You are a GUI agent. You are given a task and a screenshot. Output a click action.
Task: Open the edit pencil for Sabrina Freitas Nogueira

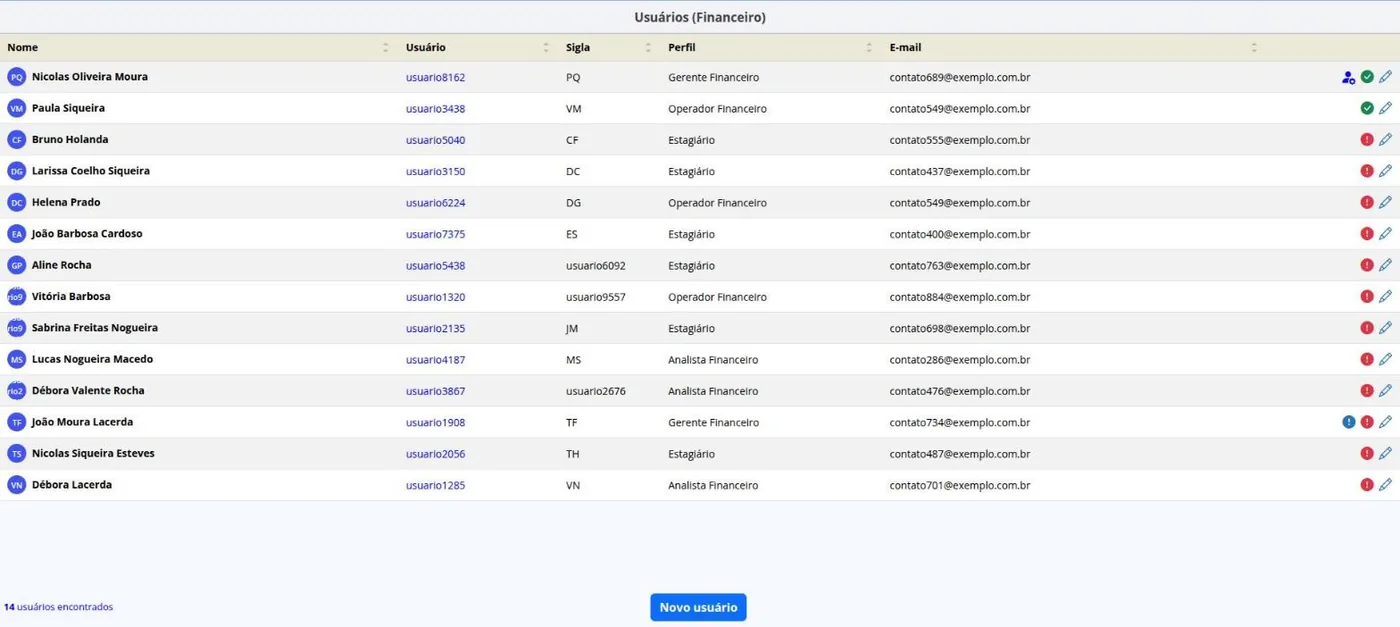click(1385, 328)
